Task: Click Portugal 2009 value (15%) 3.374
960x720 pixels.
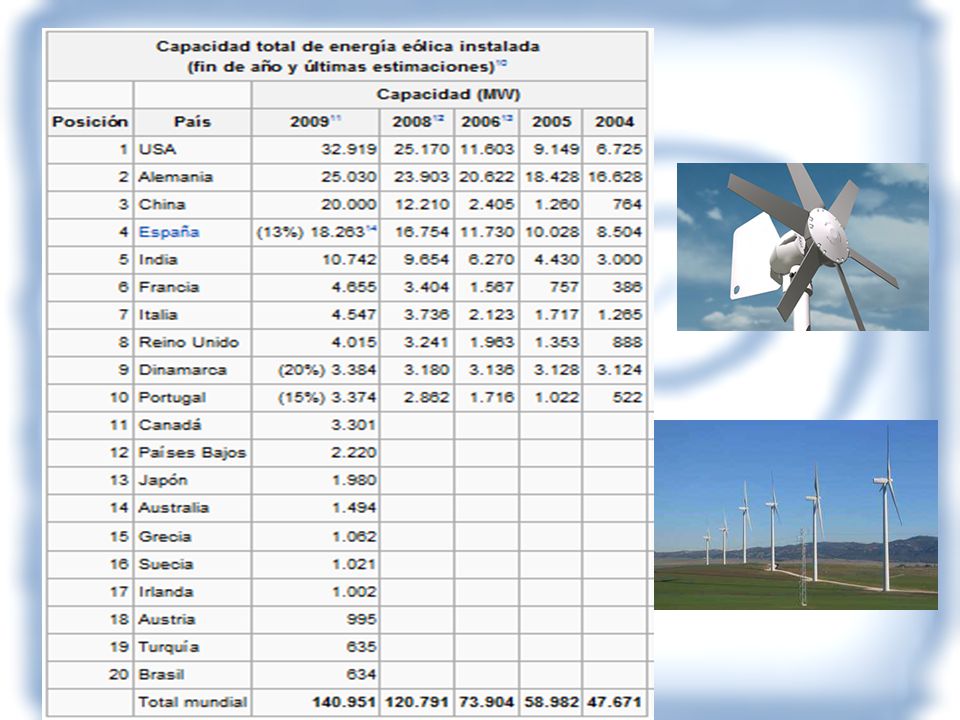Action: coord(327,397)
